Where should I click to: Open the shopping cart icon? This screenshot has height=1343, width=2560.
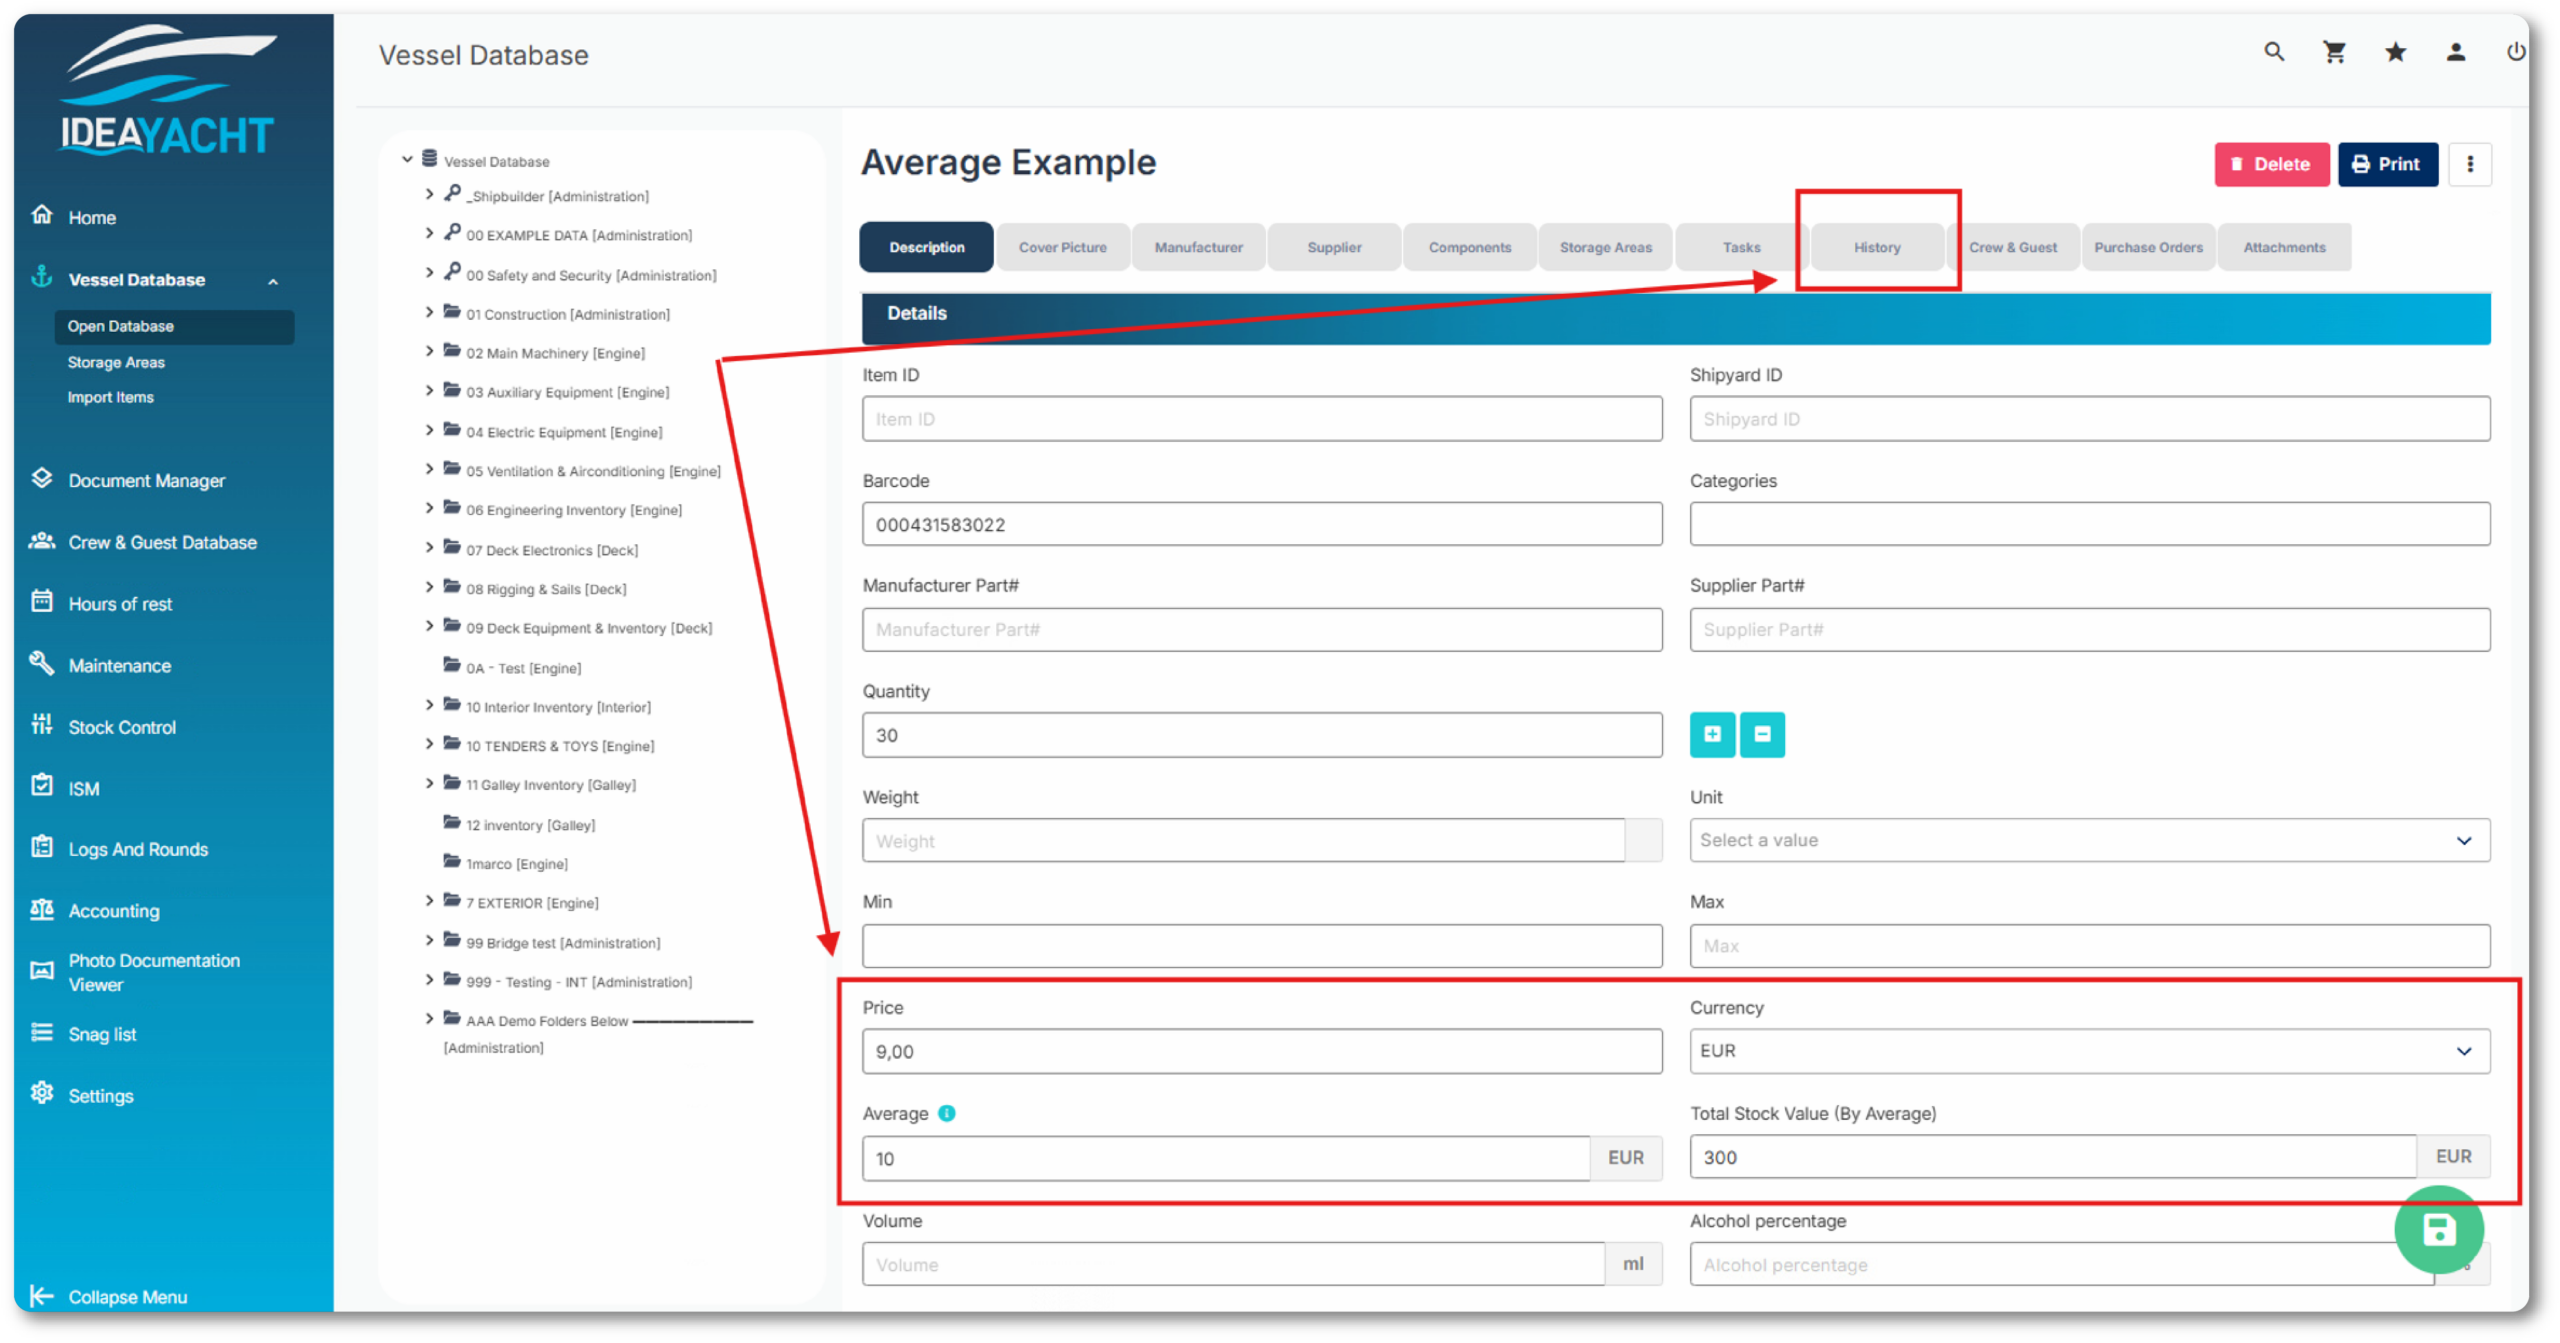(x=2334, y=52)
